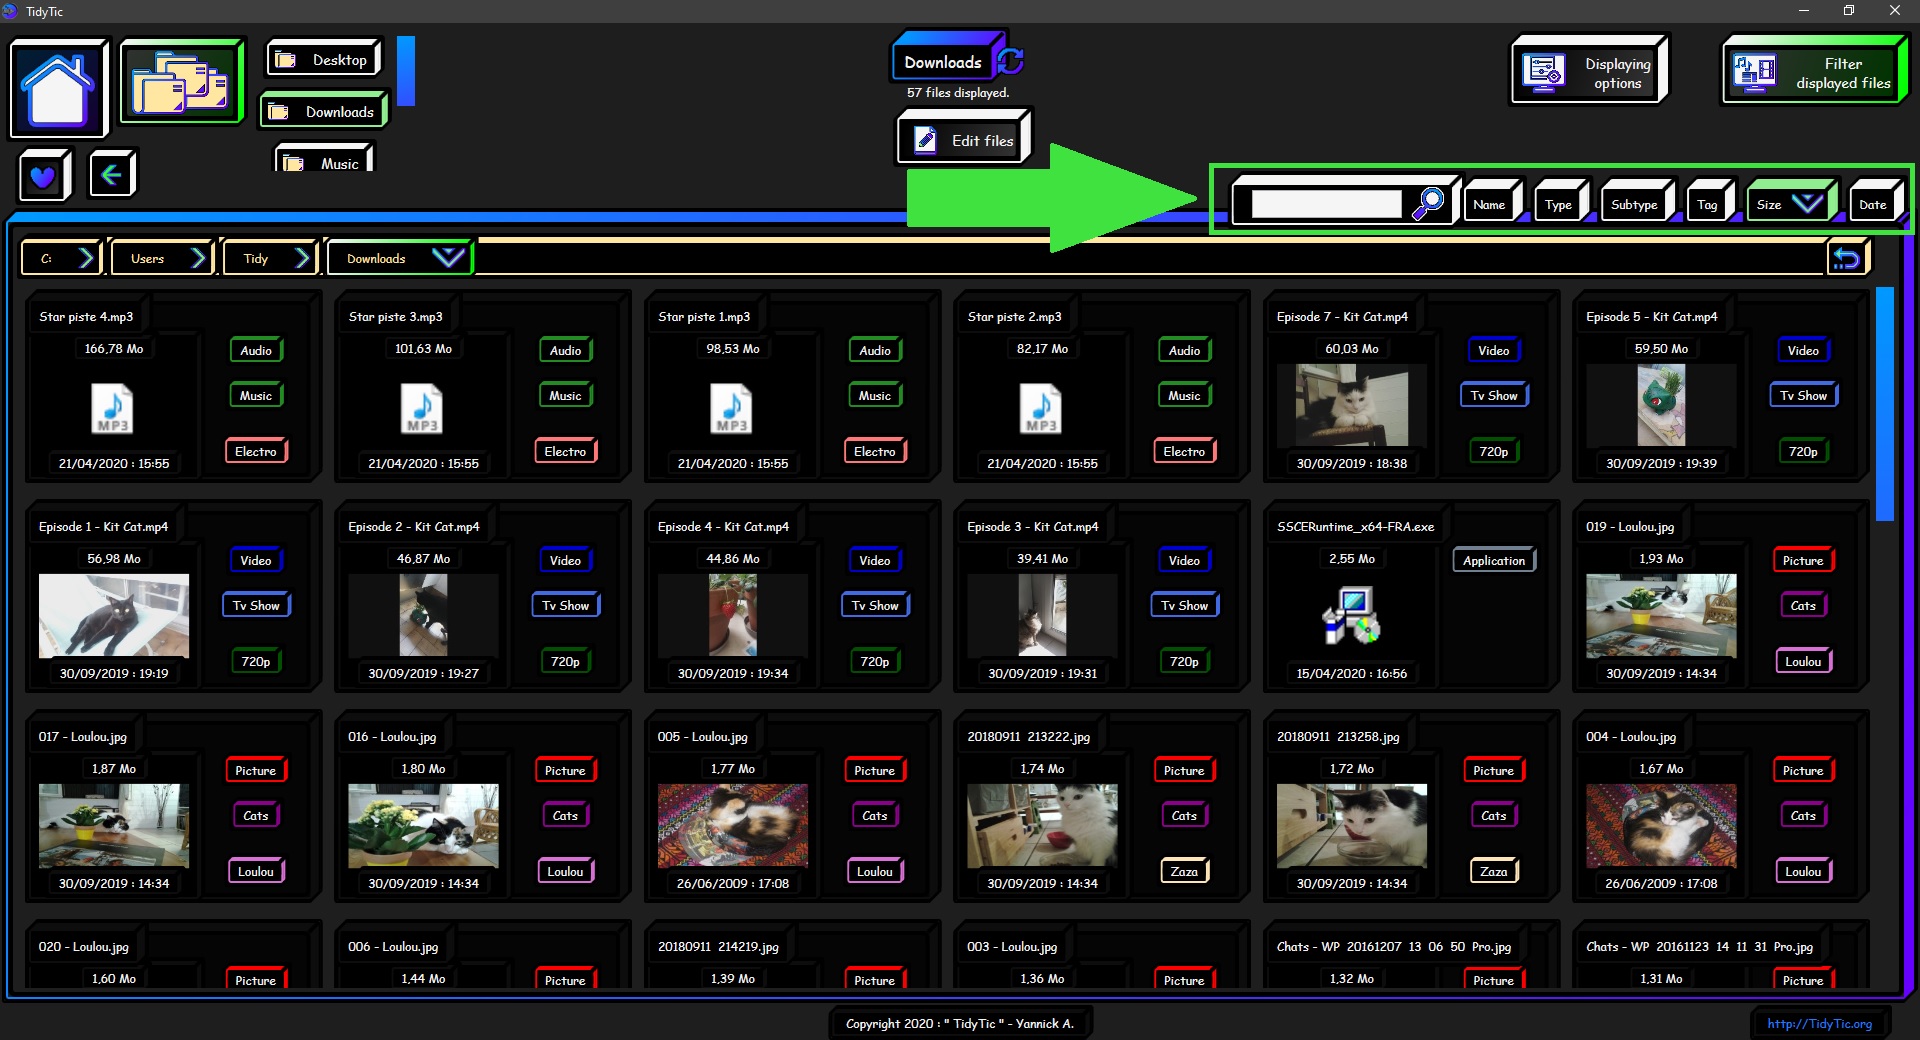Viewport: 1920px width, 1040px height.
Task: Click Audio type tag on Star piste 4.mp3
Action: point(256,350)
